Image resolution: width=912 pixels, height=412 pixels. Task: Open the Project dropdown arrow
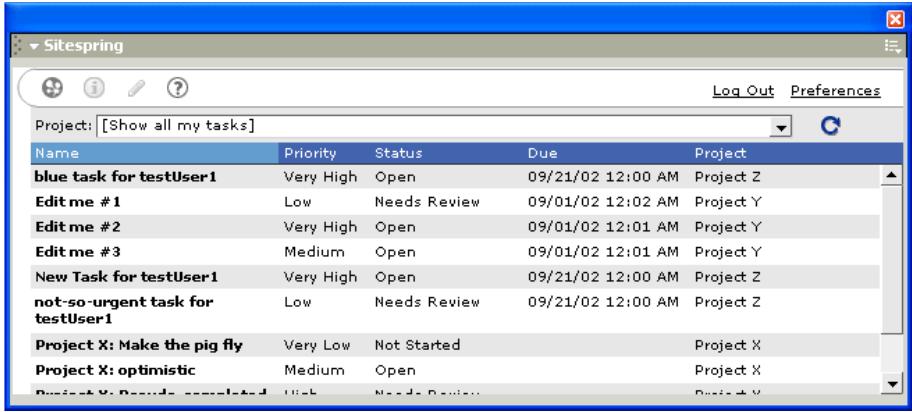tap(781, 126)
